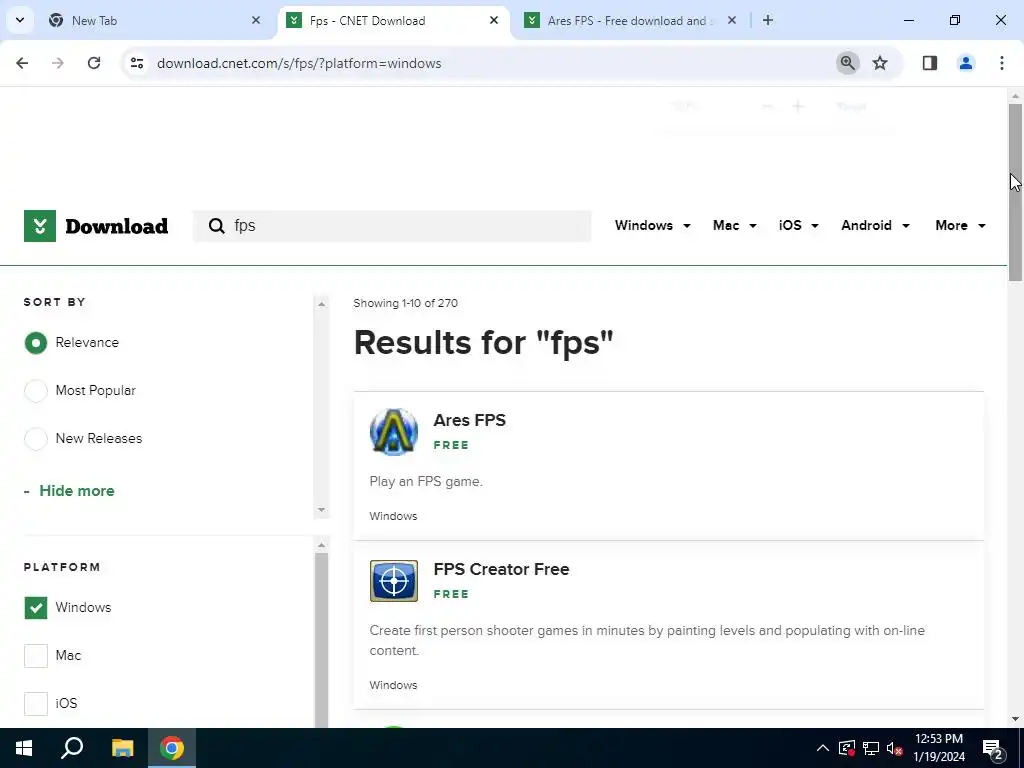The width and height of the screenshot is (1024, 768).
Task: Uncheck the Windows platform checkbox
Action: (x=36, y=607)
